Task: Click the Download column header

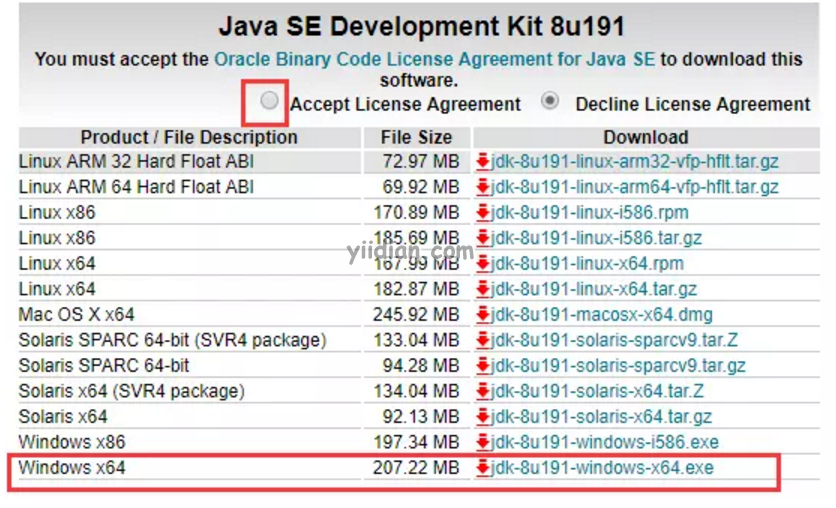Action: (646, 137)
